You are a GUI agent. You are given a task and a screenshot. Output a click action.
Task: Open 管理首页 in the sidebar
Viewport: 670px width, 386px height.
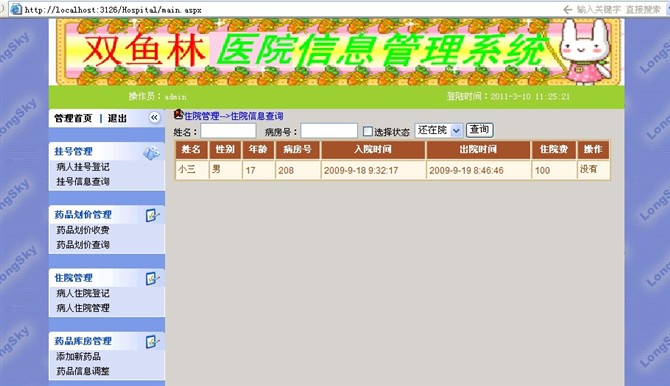[73, 118]
